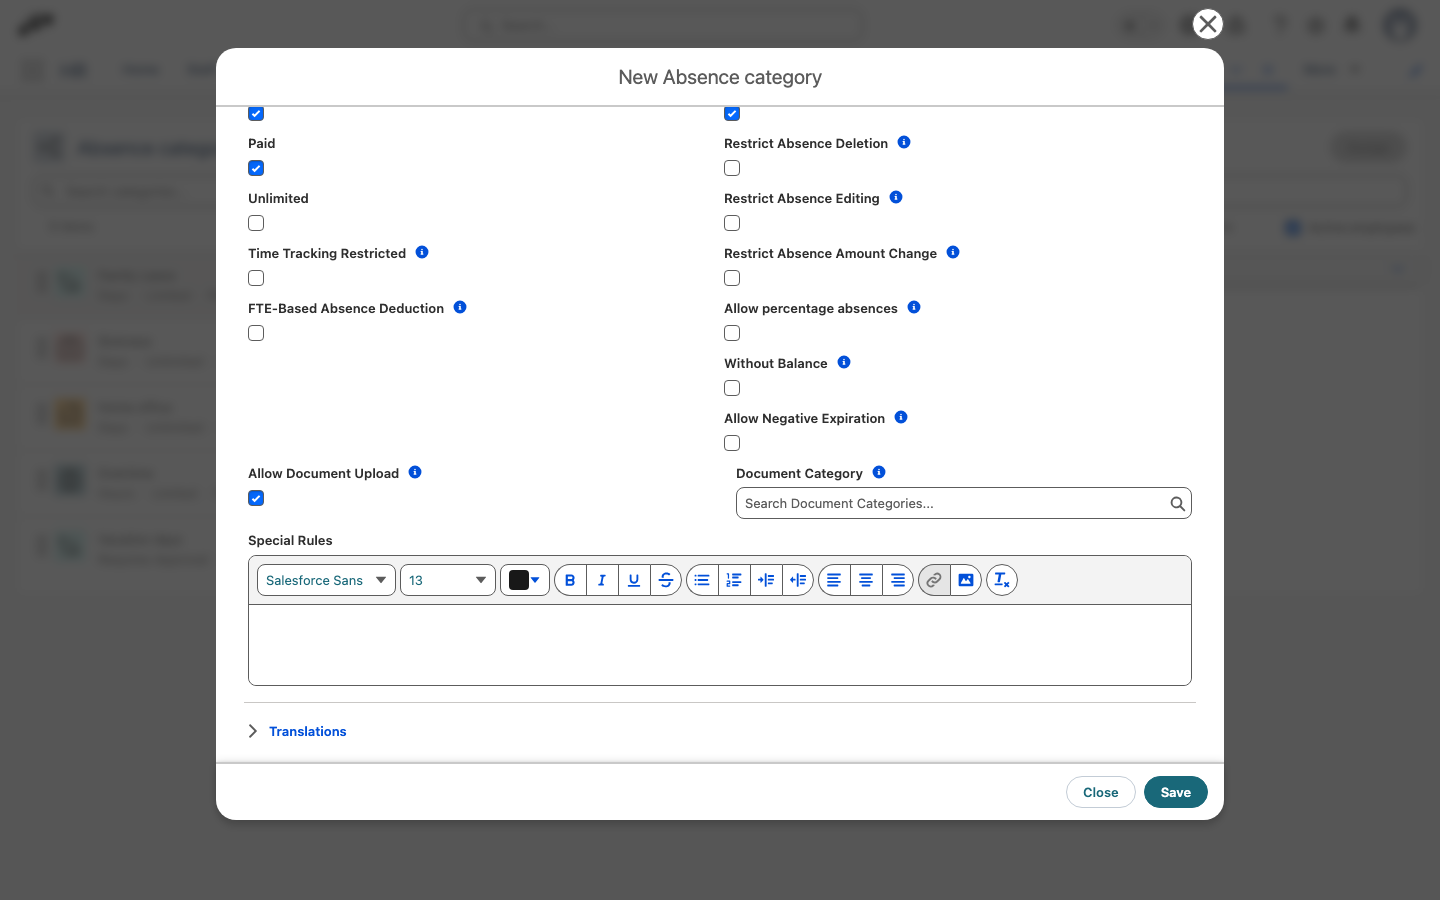1440x900 pixels.
Task: Click the Close button in dialog footer
Action: (1101, 792)
